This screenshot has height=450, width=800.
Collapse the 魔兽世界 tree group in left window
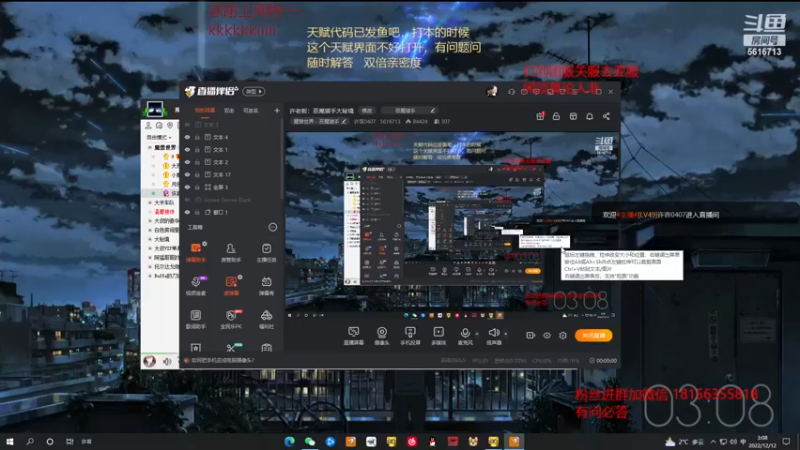(x=149, y=147)
